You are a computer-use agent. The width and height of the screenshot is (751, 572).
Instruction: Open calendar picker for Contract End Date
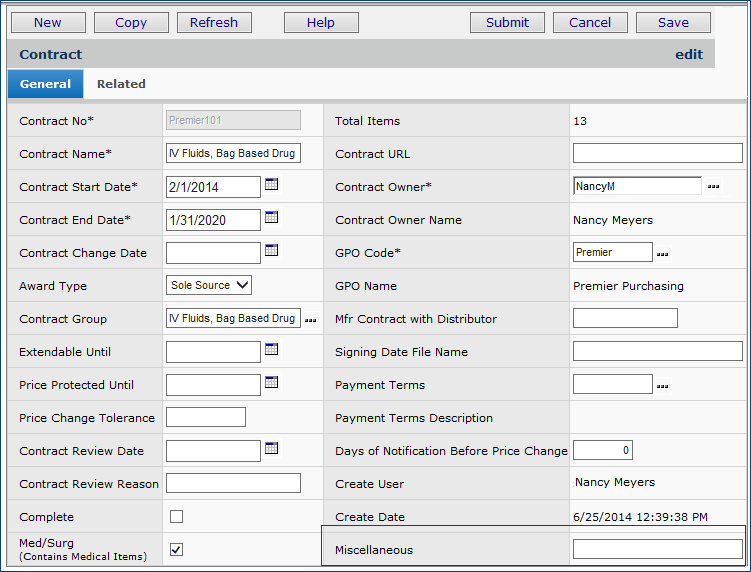(271, 218)
